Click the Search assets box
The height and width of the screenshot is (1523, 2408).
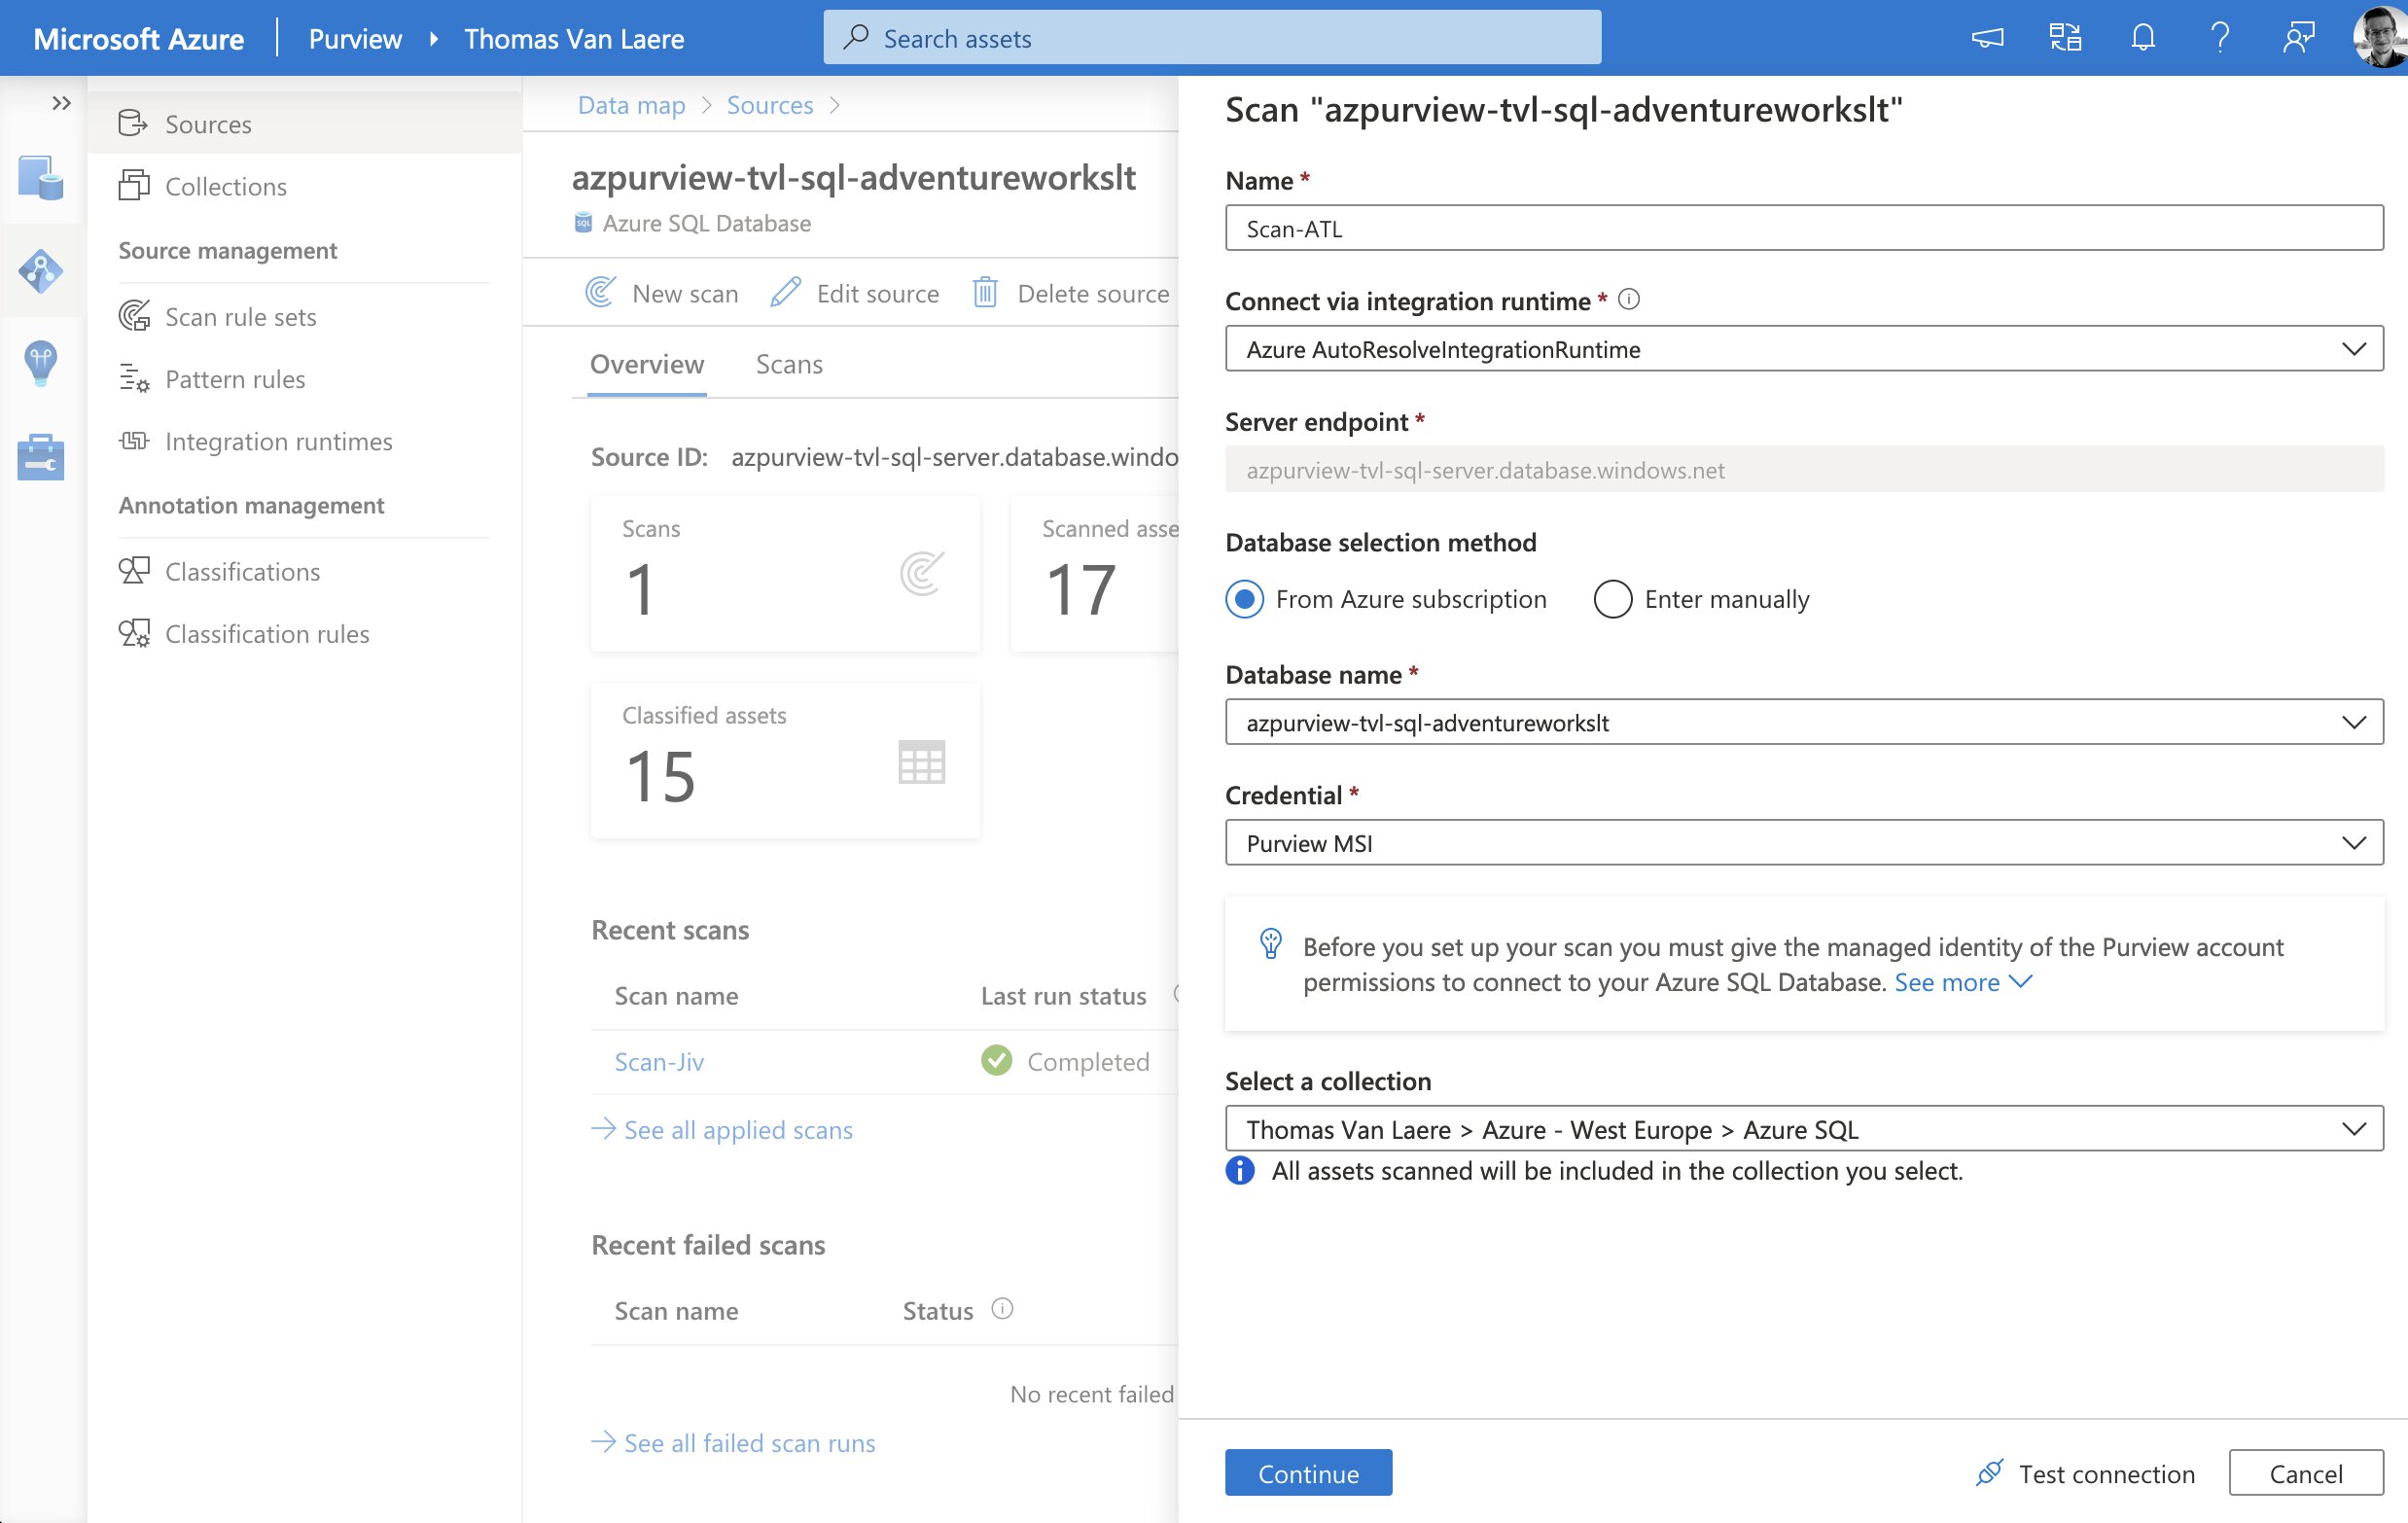1212,38
